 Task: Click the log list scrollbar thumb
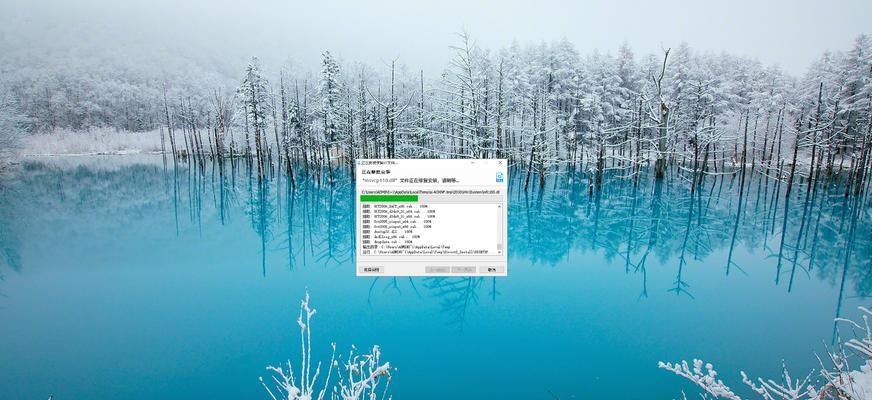(499, 246)
